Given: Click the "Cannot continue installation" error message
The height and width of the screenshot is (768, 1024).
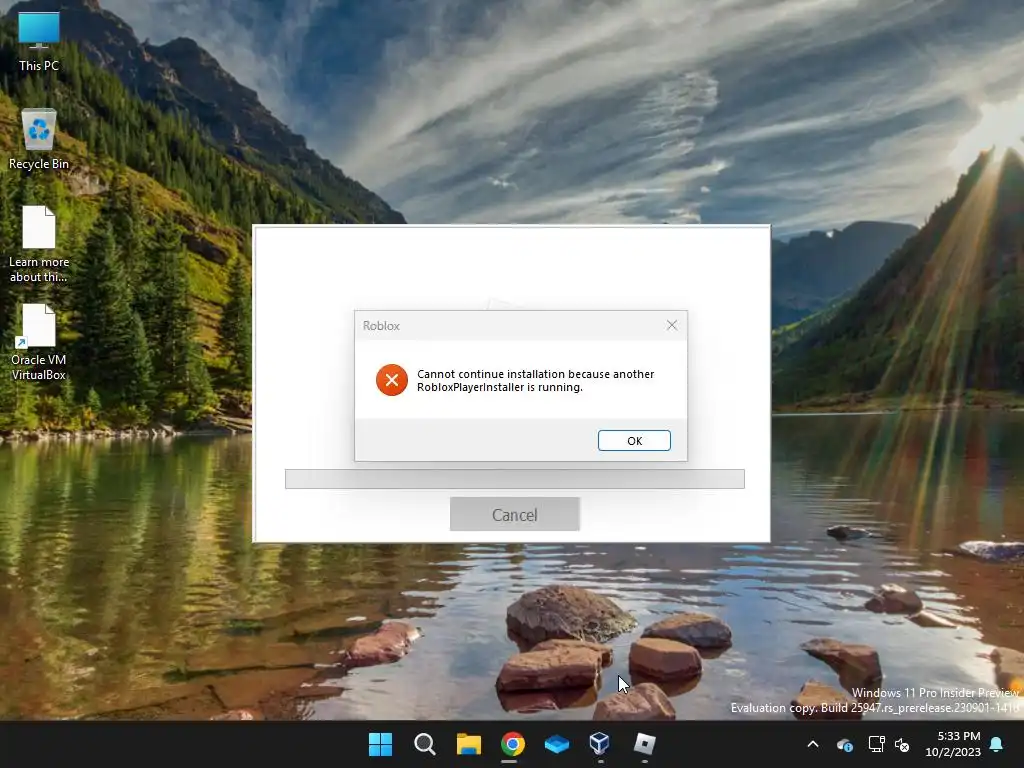Looking at the screenshot, I should [536, 380].
